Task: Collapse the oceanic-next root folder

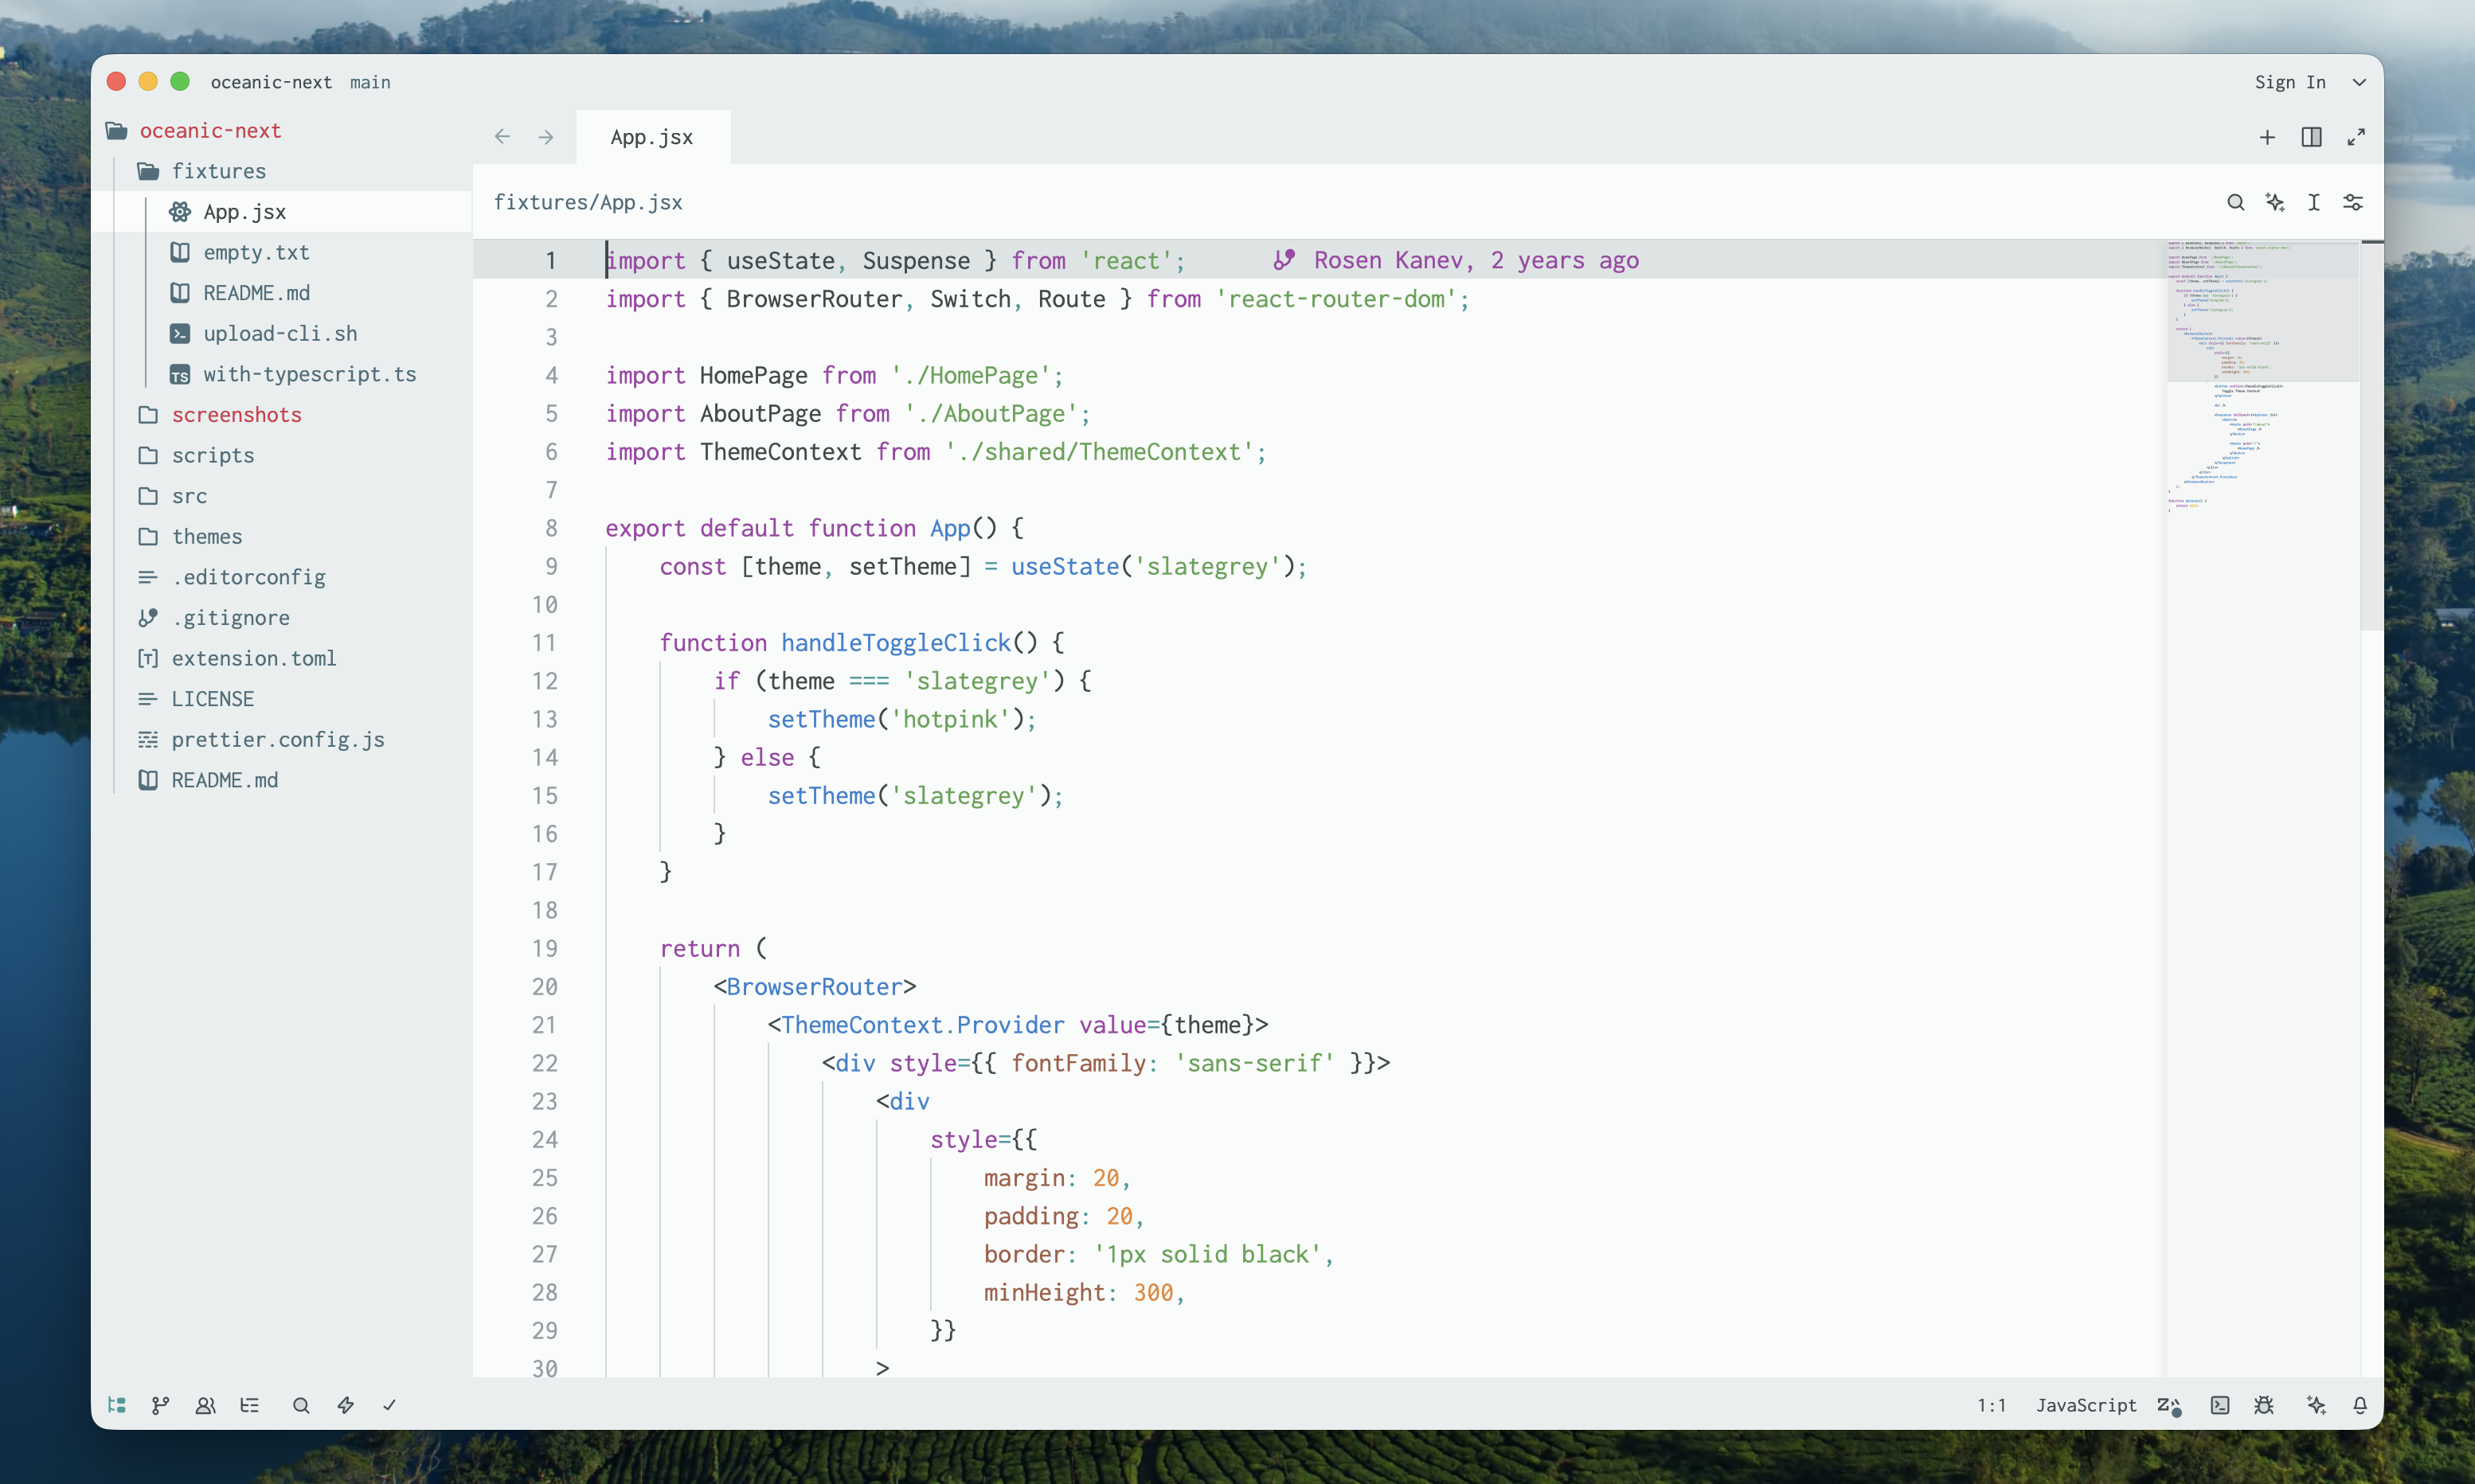Action: [281, 130]
